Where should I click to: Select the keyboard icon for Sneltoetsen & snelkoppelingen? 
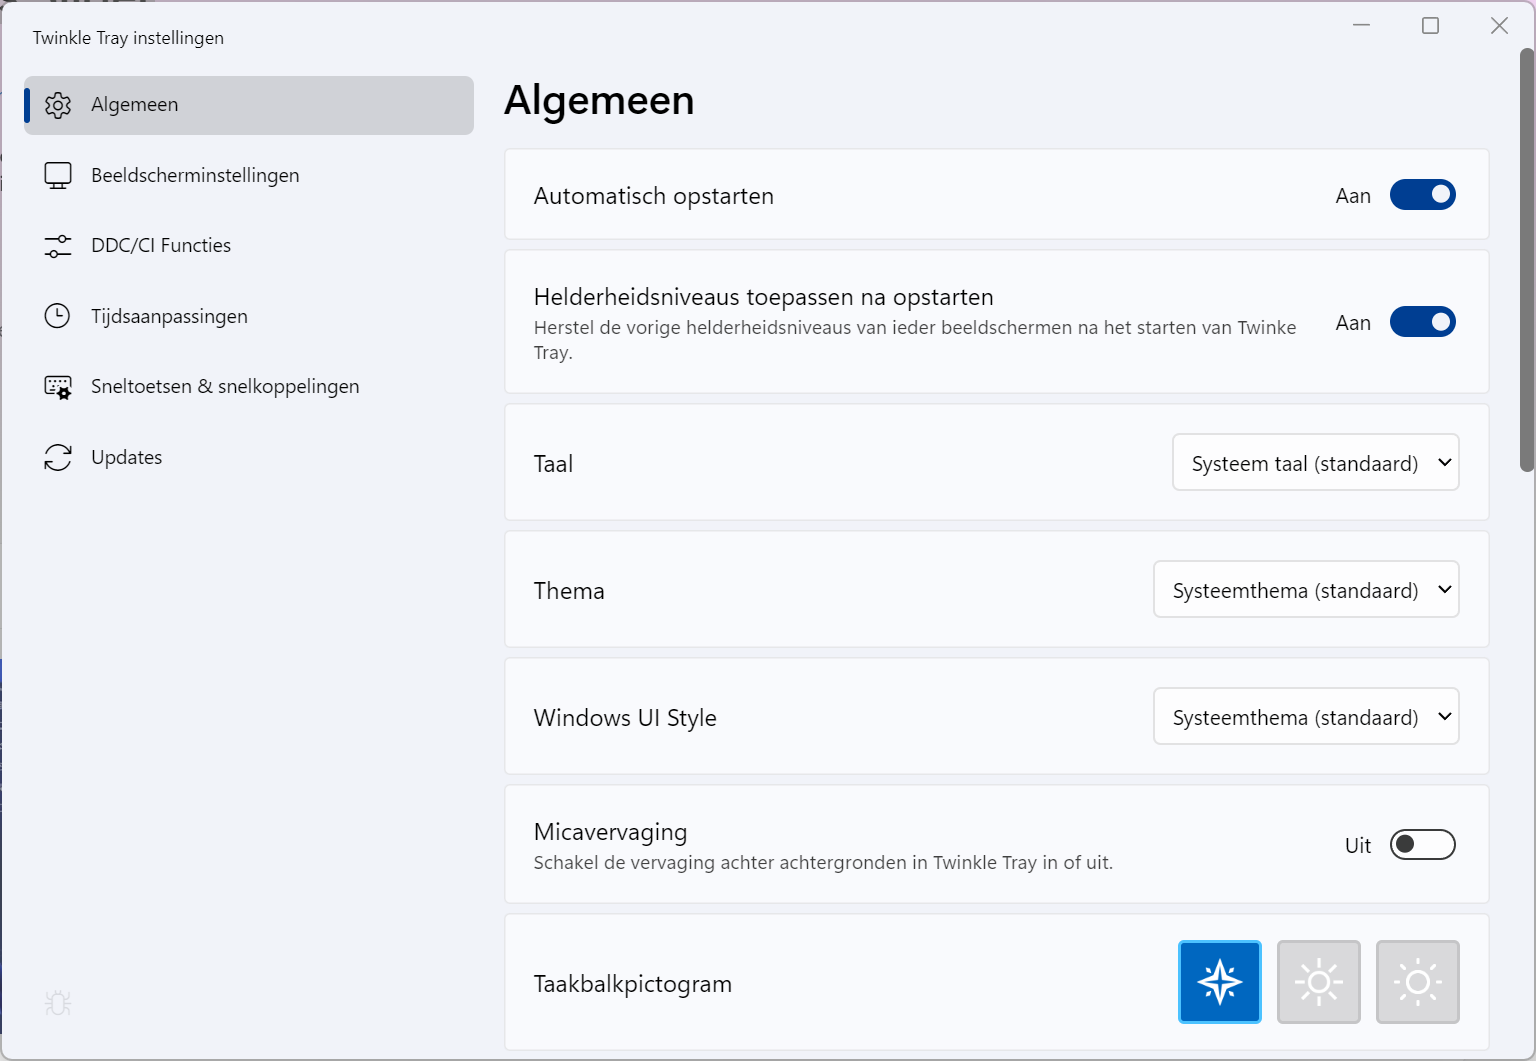(x=58, y=386)
